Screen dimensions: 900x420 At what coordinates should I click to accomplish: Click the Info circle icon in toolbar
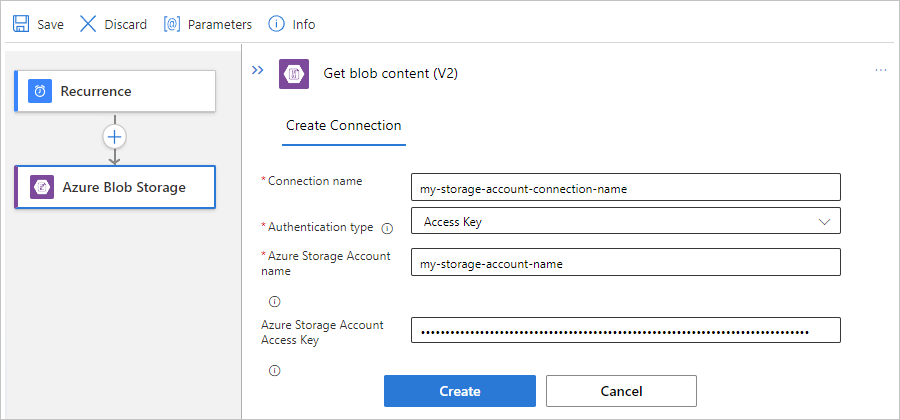coord(277,24)
